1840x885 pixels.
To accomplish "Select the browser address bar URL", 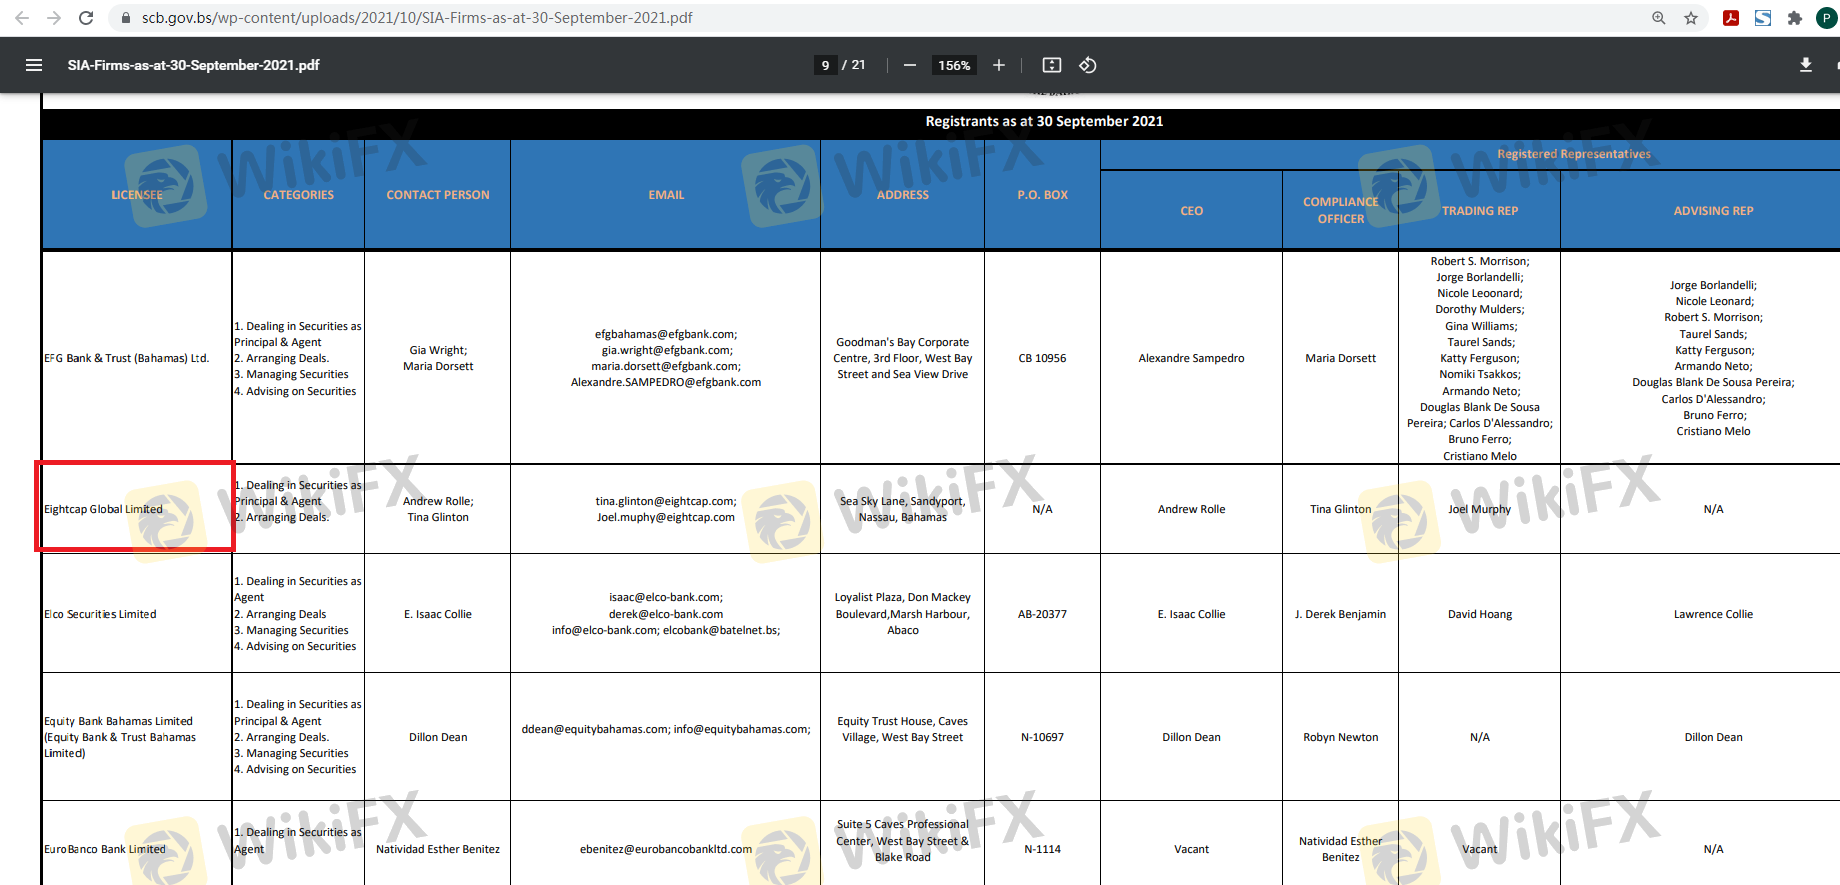I will pos(417,18).
